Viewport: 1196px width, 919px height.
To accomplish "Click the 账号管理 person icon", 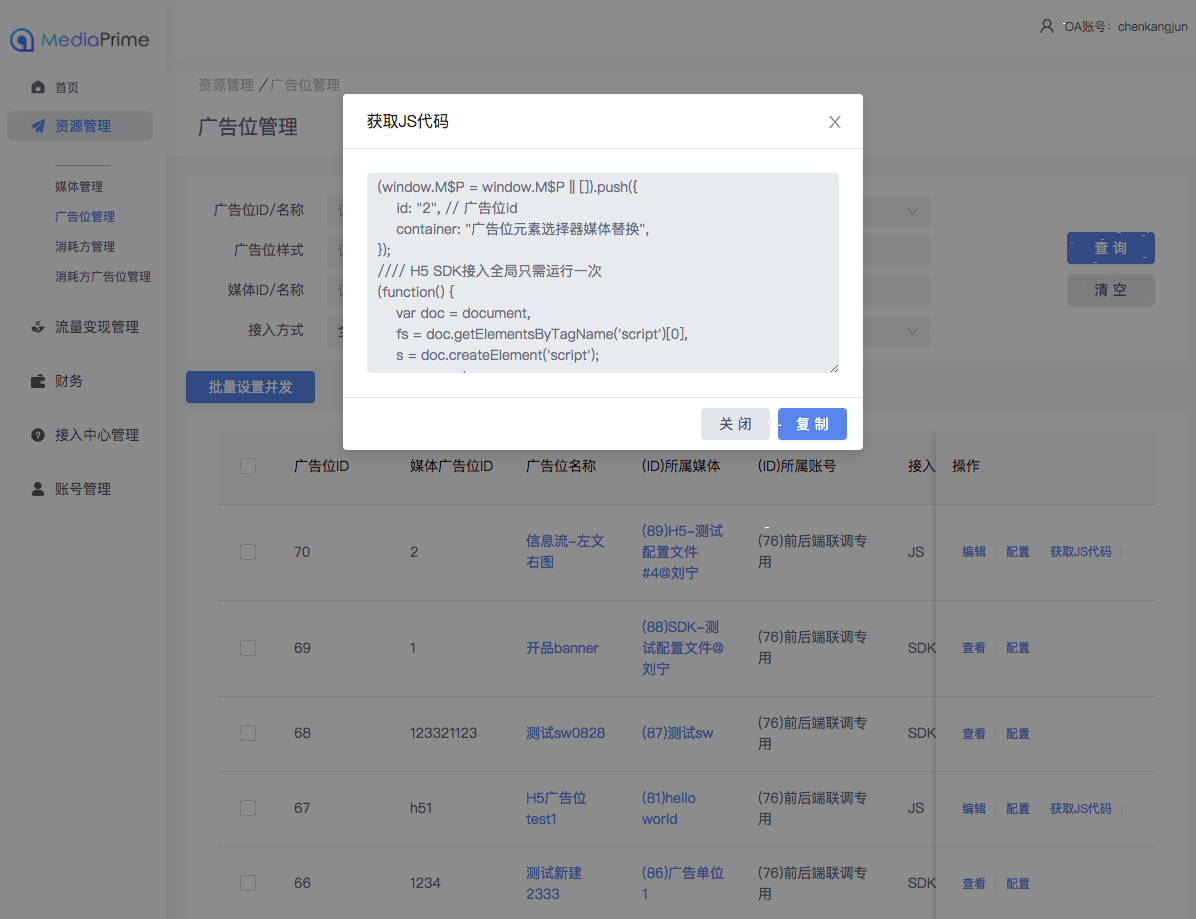I will (37, 489).
